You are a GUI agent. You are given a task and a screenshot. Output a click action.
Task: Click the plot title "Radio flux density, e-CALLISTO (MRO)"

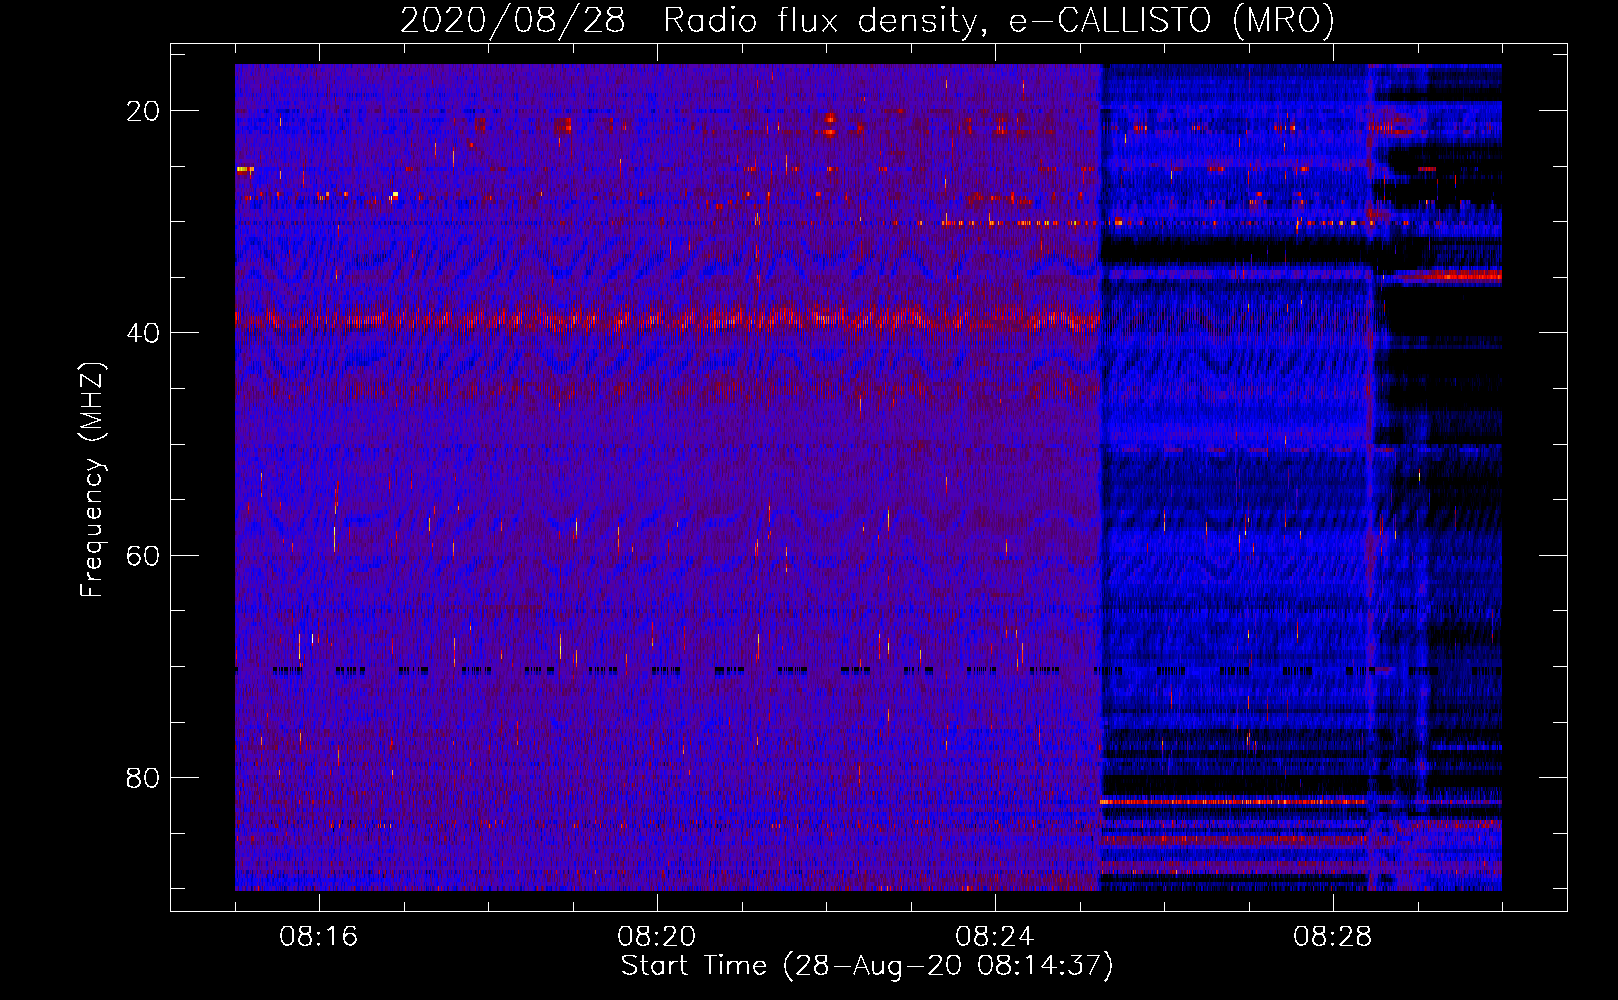pos(998,20)
